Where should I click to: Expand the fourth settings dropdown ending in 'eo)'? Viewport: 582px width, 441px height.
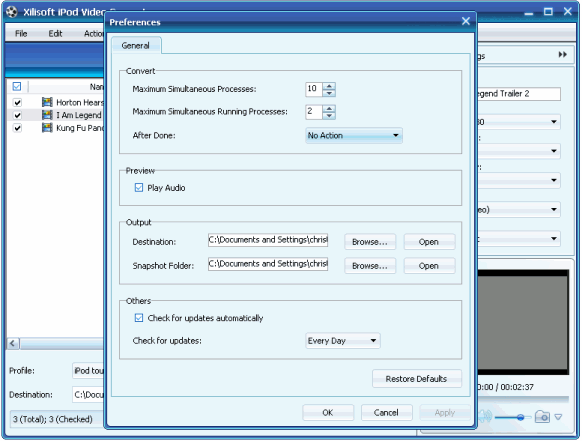tap(554, 209)
